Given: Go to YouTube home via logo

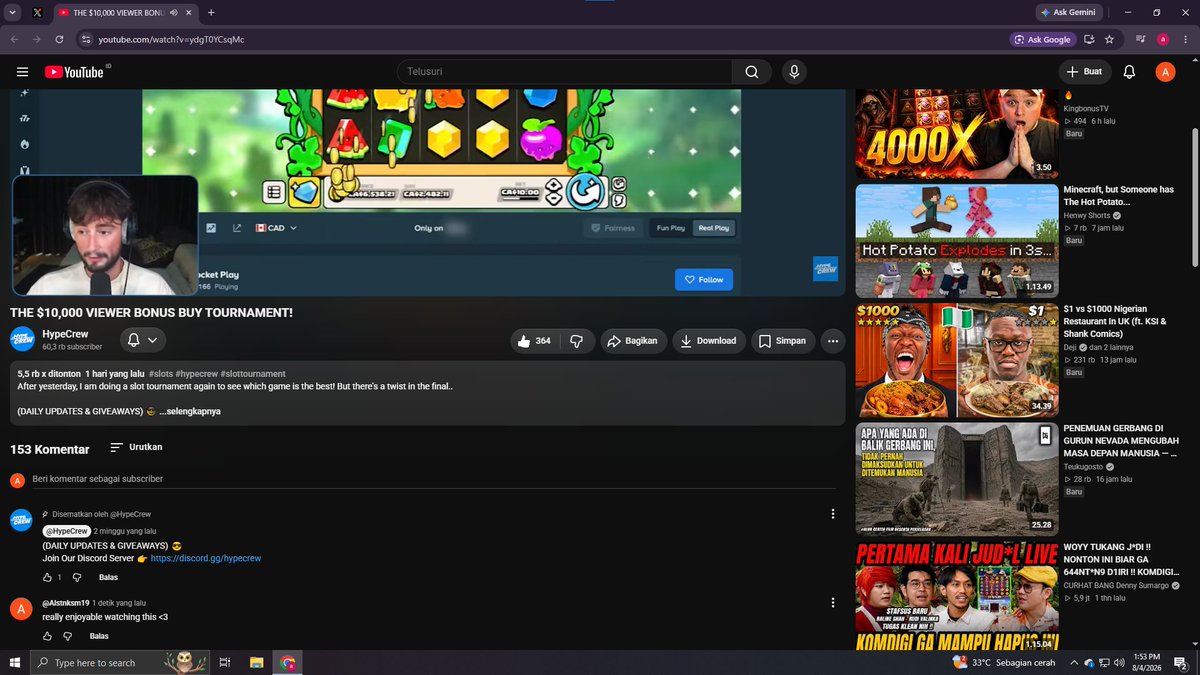Looking at the screenshot, I should (74, 72).
